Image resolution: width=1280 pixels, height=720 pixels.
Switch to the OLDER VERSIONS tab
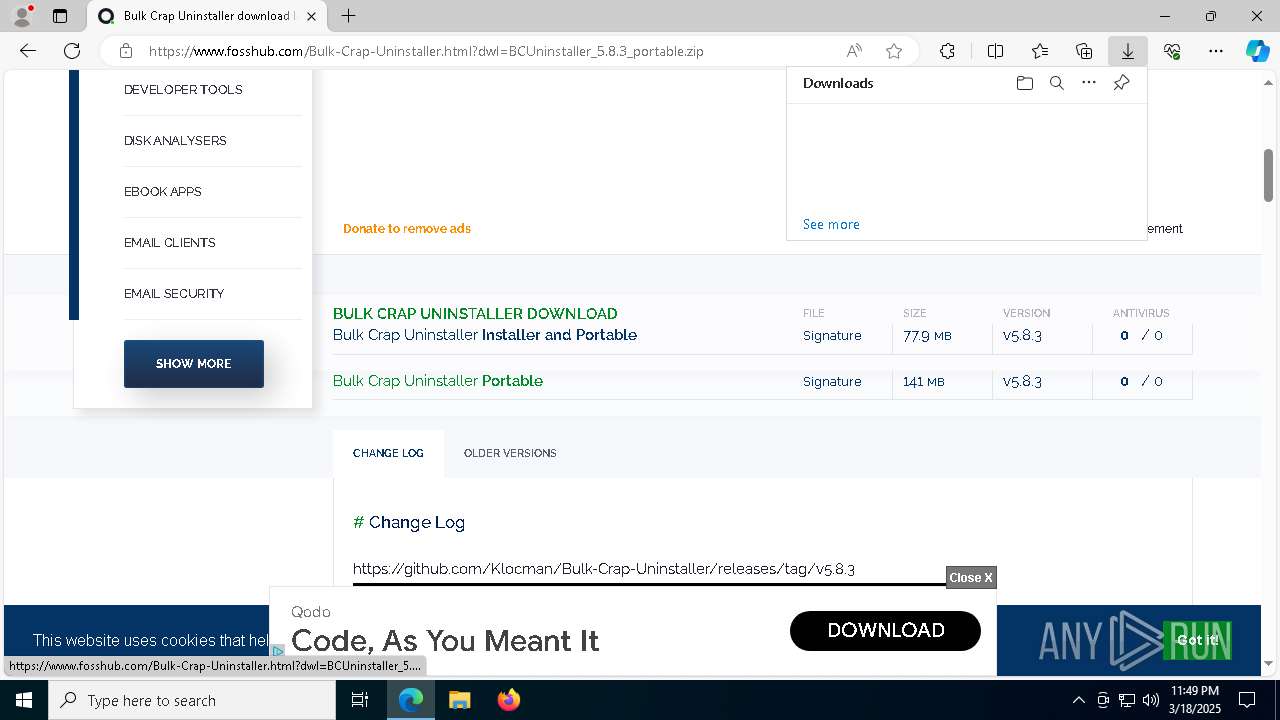click(x=510, y=453)
